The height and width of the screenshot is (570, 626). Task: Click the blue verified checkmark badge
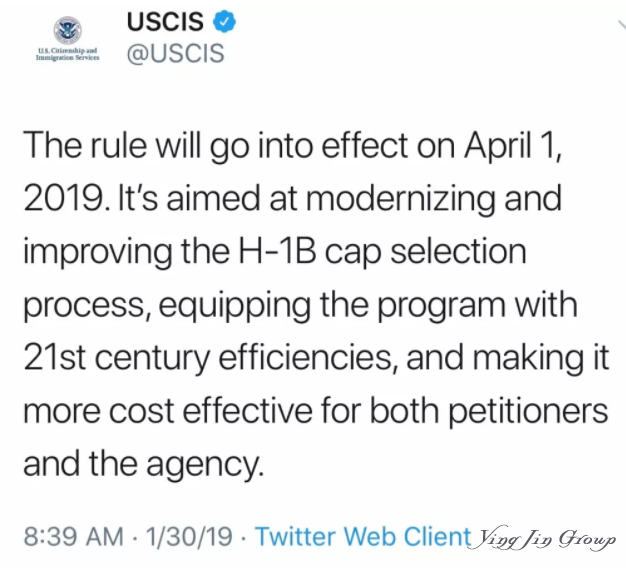pos(224,22)
